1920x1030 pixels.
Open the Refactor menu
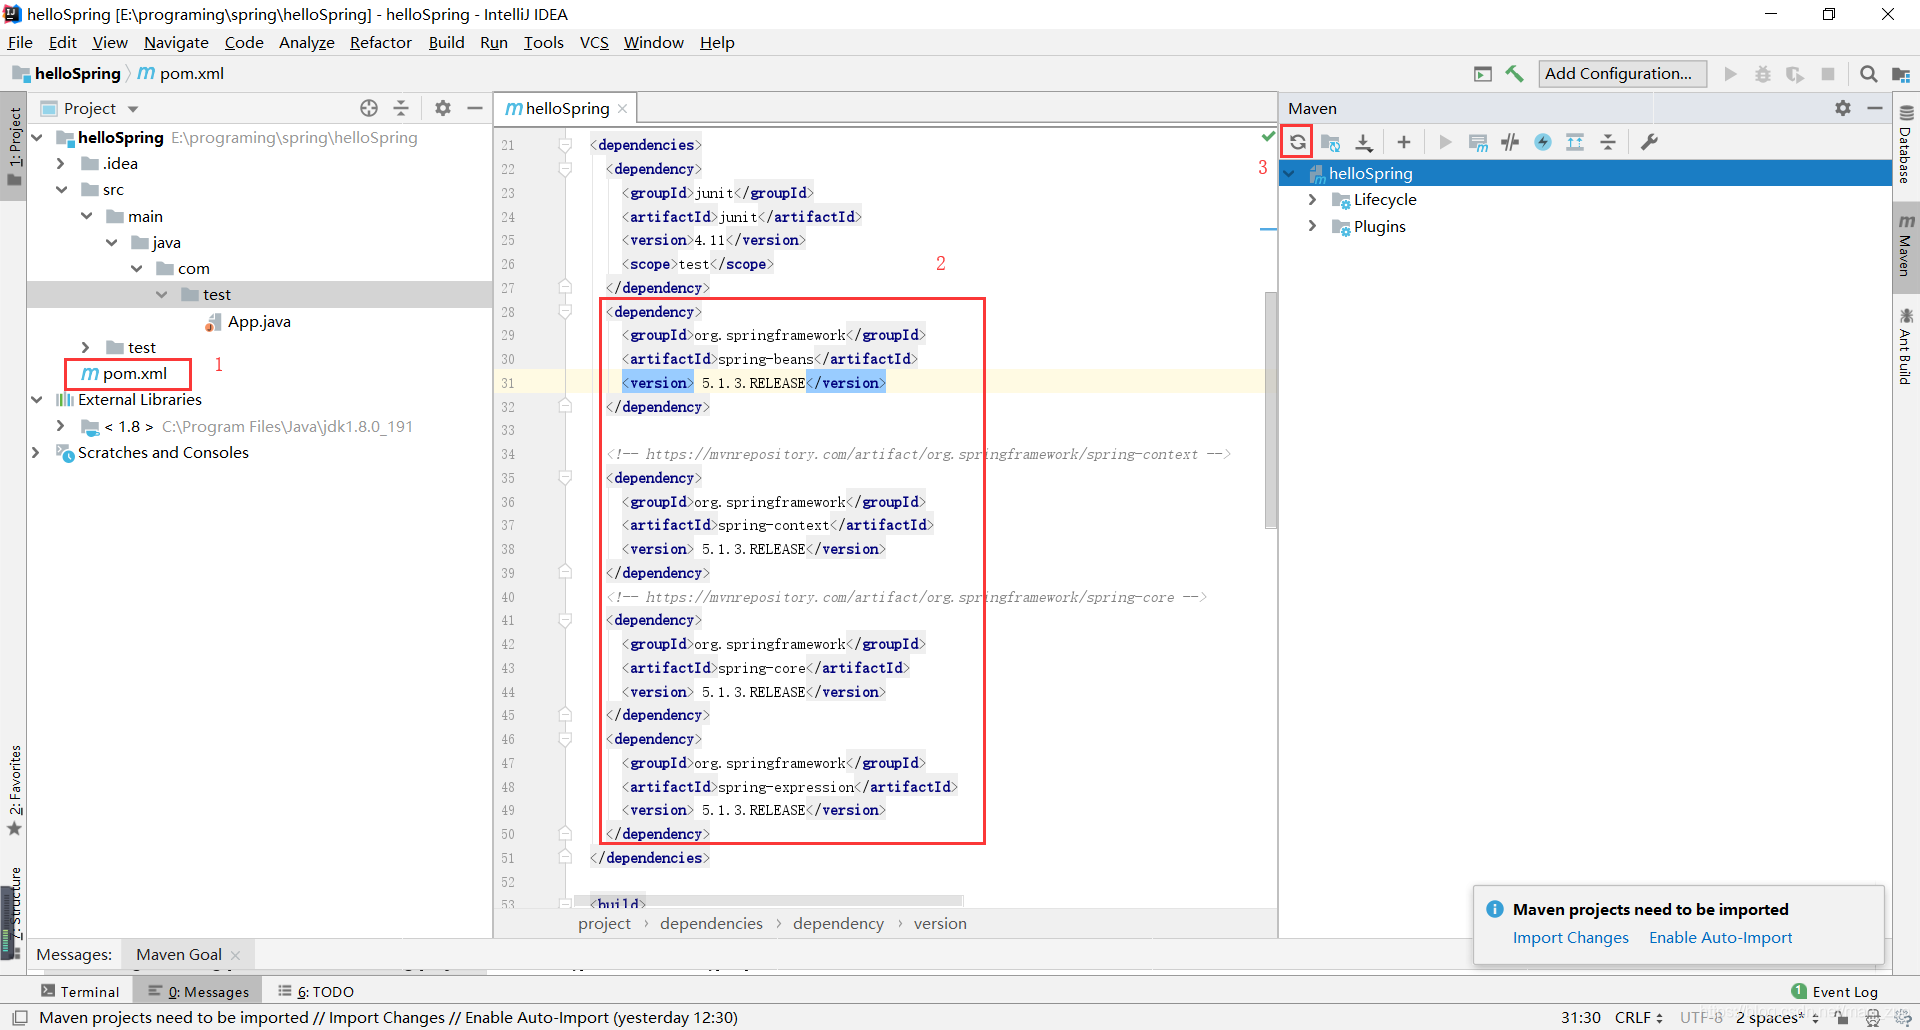(380, 42)
